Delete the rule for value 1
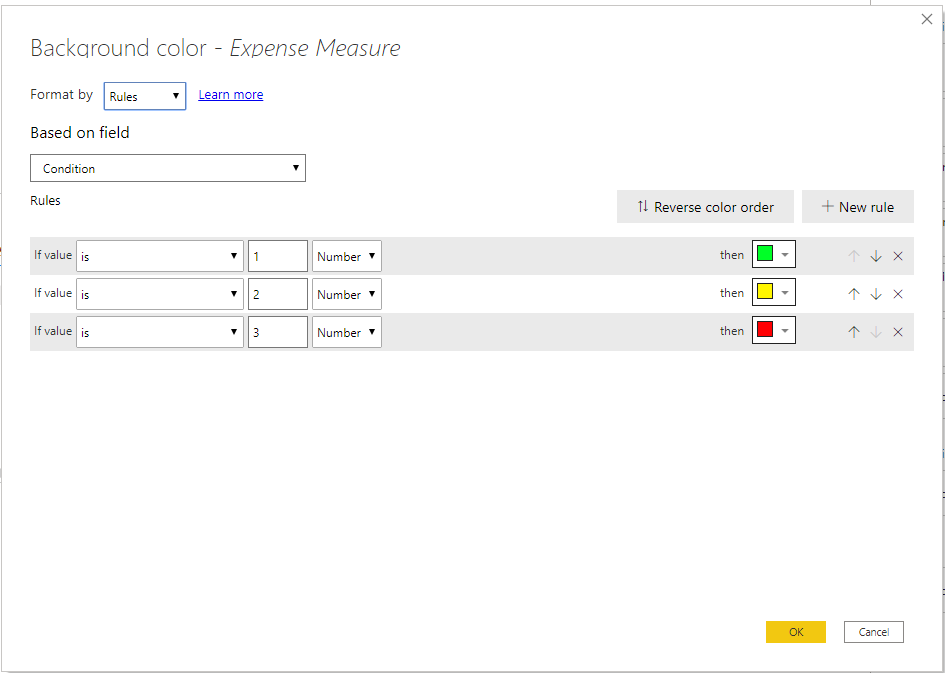This screenshot has height=673, width=945. click(898, 256)
